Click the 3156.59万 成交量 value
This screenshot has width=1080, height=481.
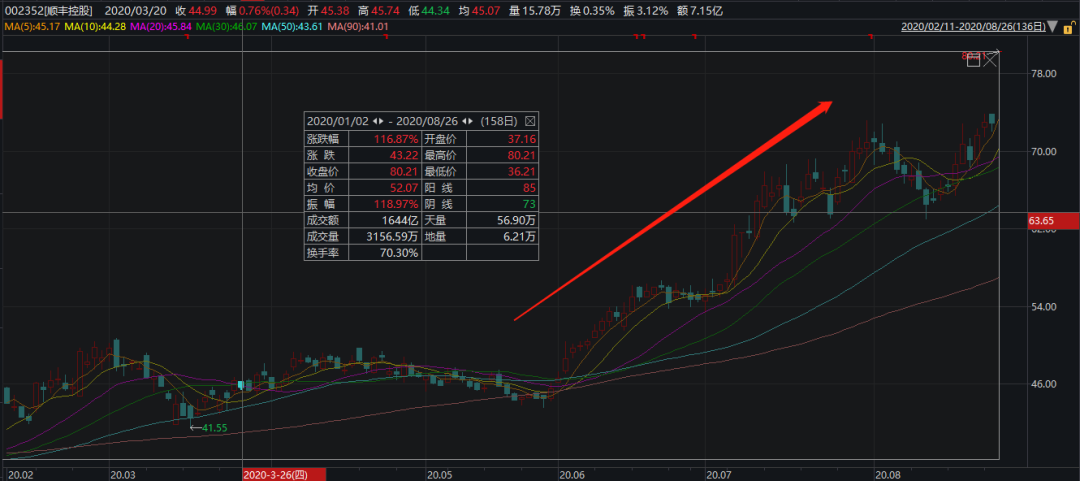click(x=391, y=236)
